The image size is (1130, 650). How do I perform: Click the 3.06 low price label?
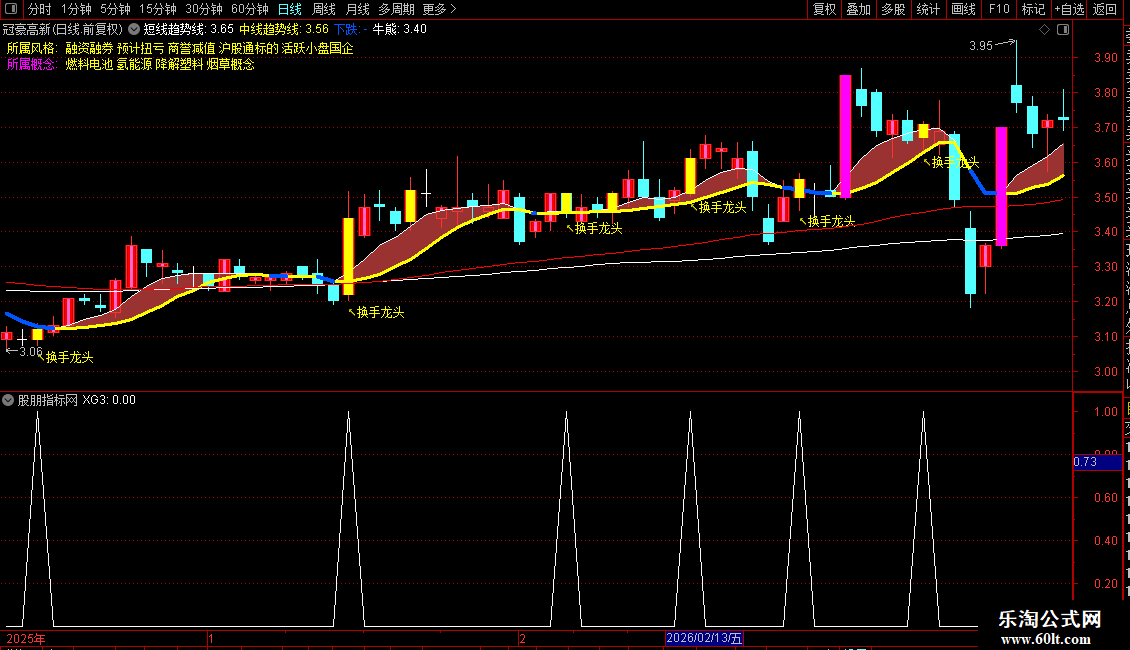tap(30, 352)
